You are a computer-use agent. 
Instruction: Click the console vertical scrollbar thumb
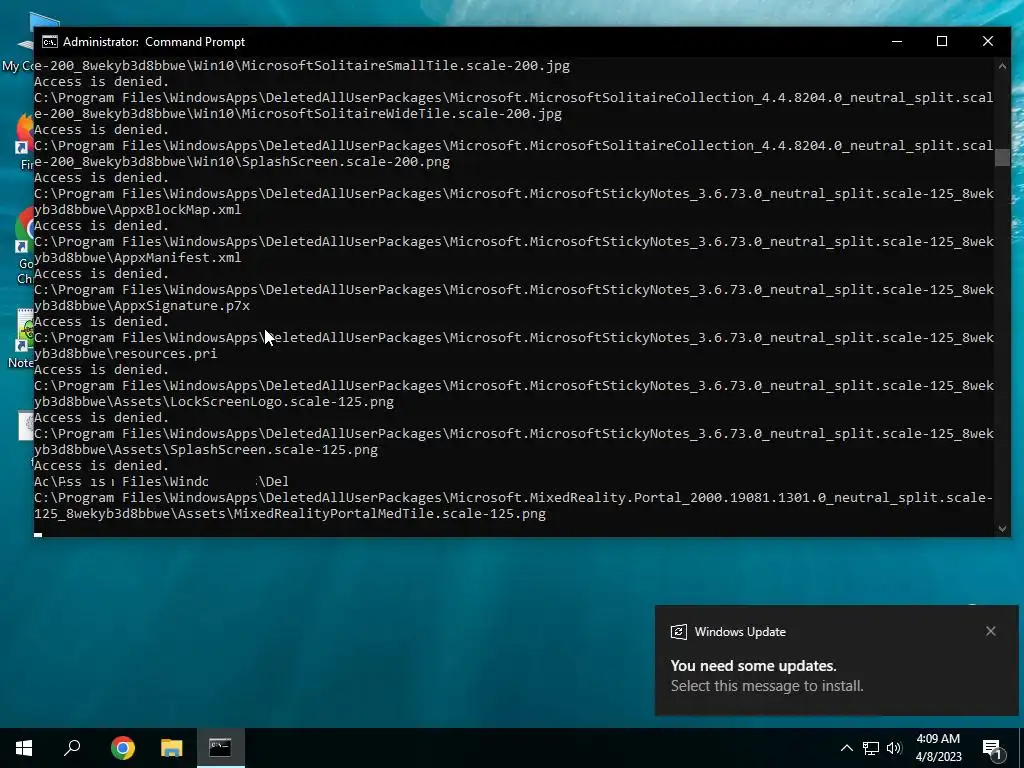pyautogui.click(x=1002, y=157)
